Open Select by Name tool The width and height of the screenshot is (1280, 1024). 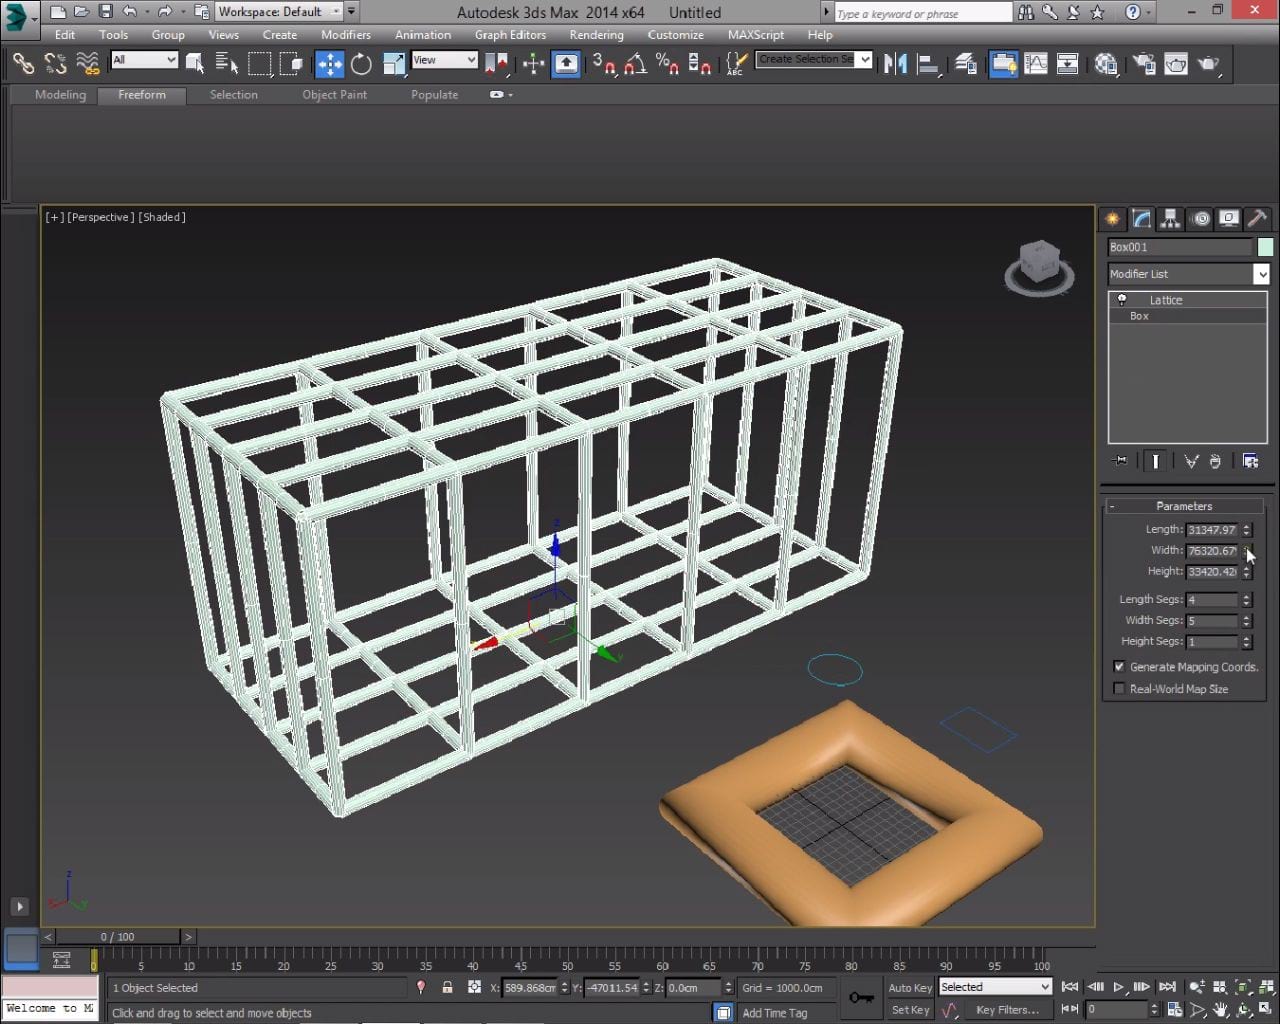tap(227, 64)
